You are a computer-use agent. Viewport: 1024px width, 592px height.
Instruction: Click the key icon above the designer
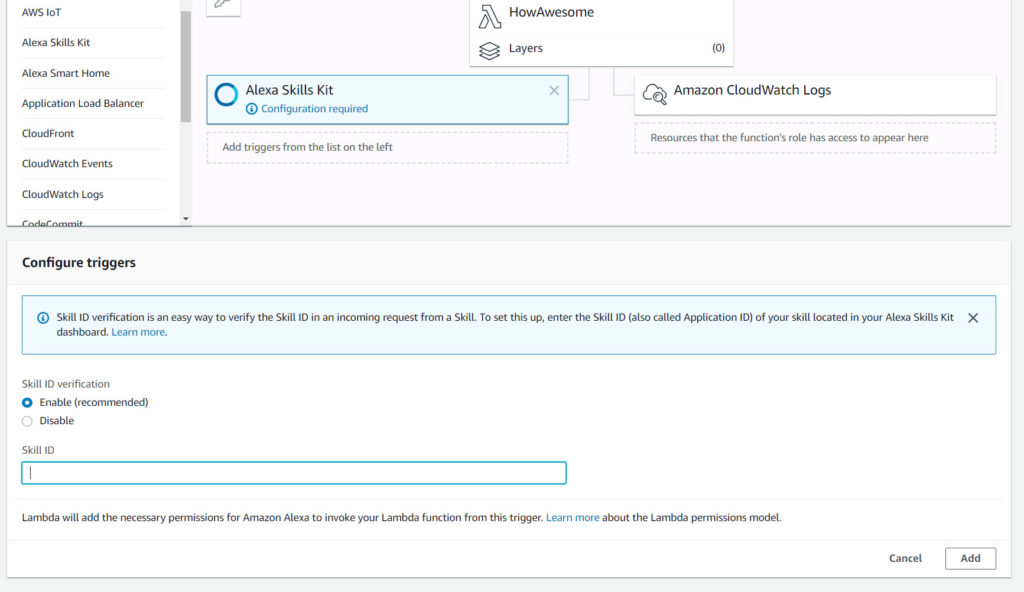(222, 5)
